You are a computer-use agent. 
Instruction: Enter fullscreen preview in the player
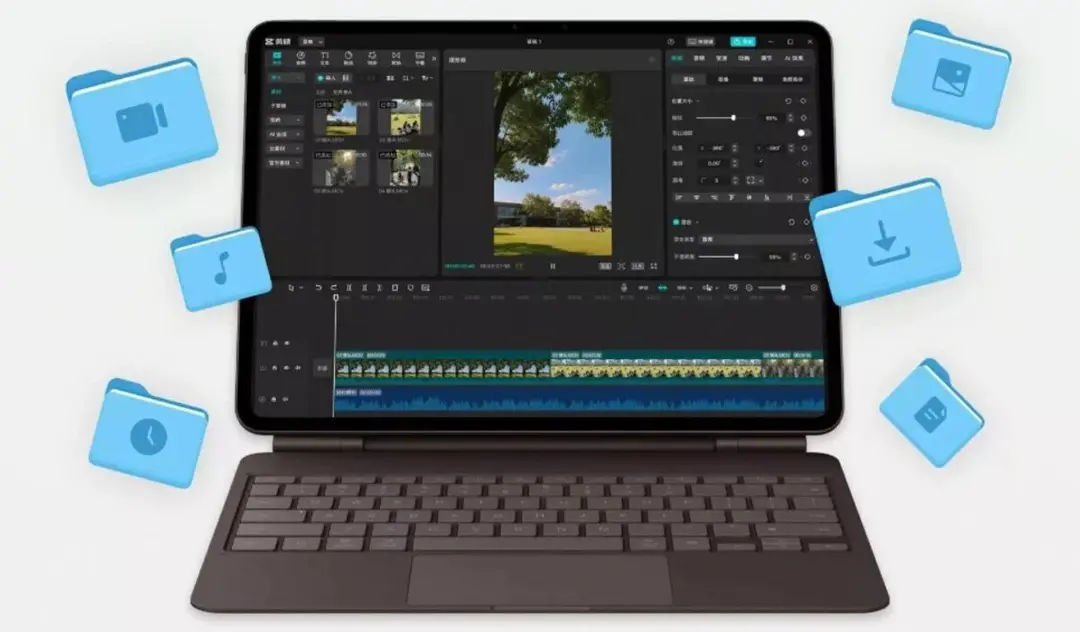654,266
